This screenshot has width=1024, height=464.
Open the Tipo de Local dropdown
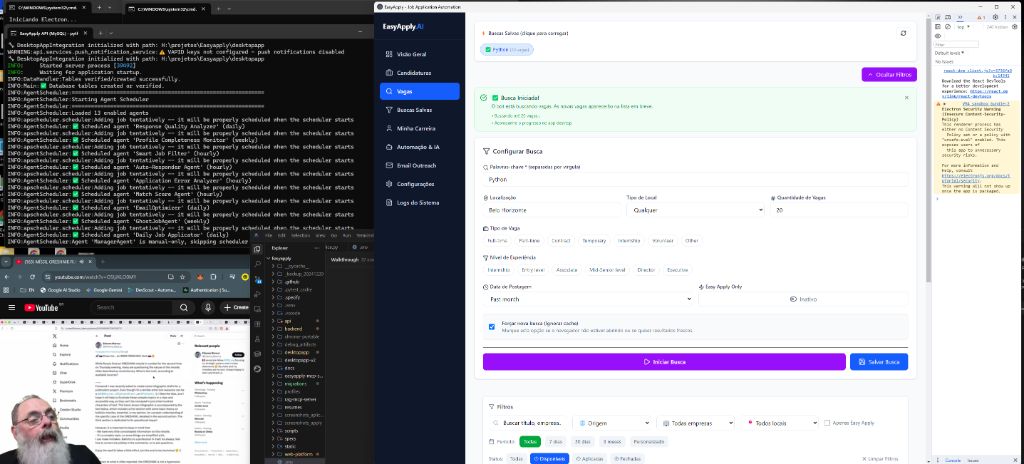(x=695, y=210)
